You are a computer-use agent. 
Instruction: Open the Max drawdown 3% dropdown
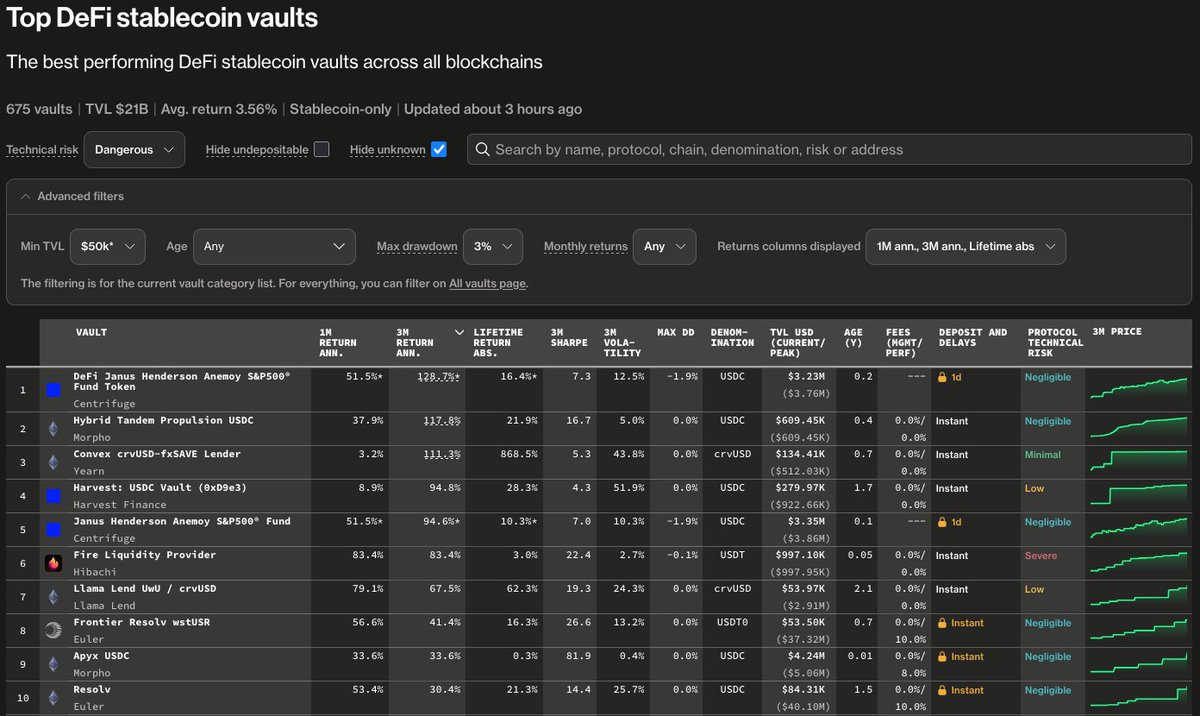tap(493, 246)
